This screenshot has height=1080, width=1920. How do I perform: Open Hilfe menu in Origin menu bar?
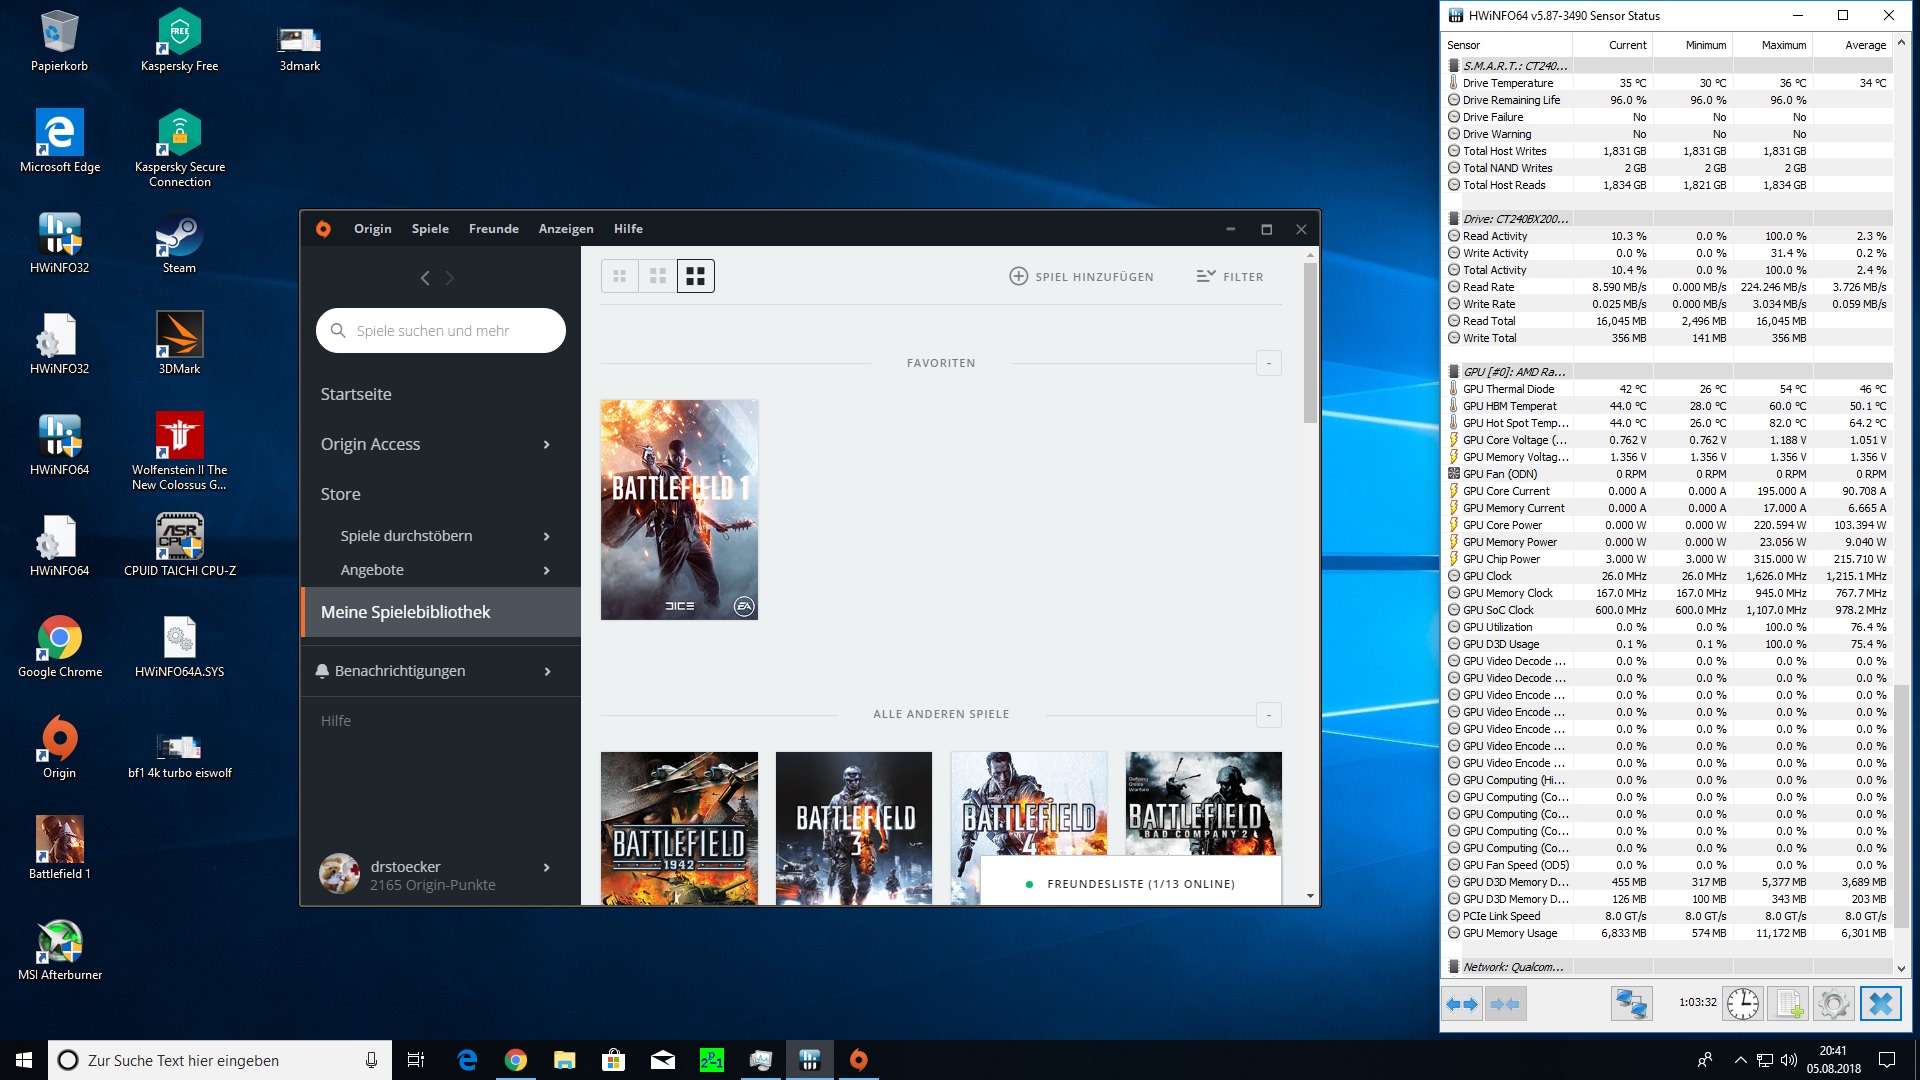(x=628, y=229)
